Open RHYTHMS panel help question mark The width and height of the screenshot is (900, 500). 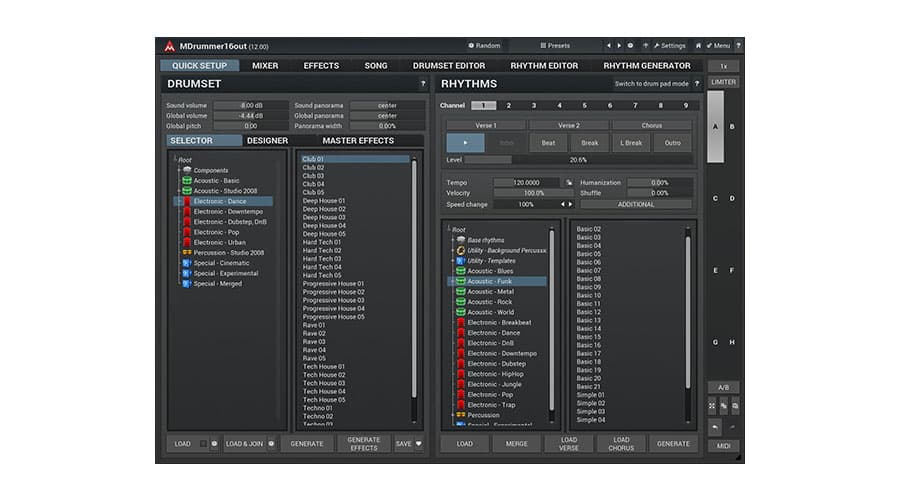(x=697, y=84)
